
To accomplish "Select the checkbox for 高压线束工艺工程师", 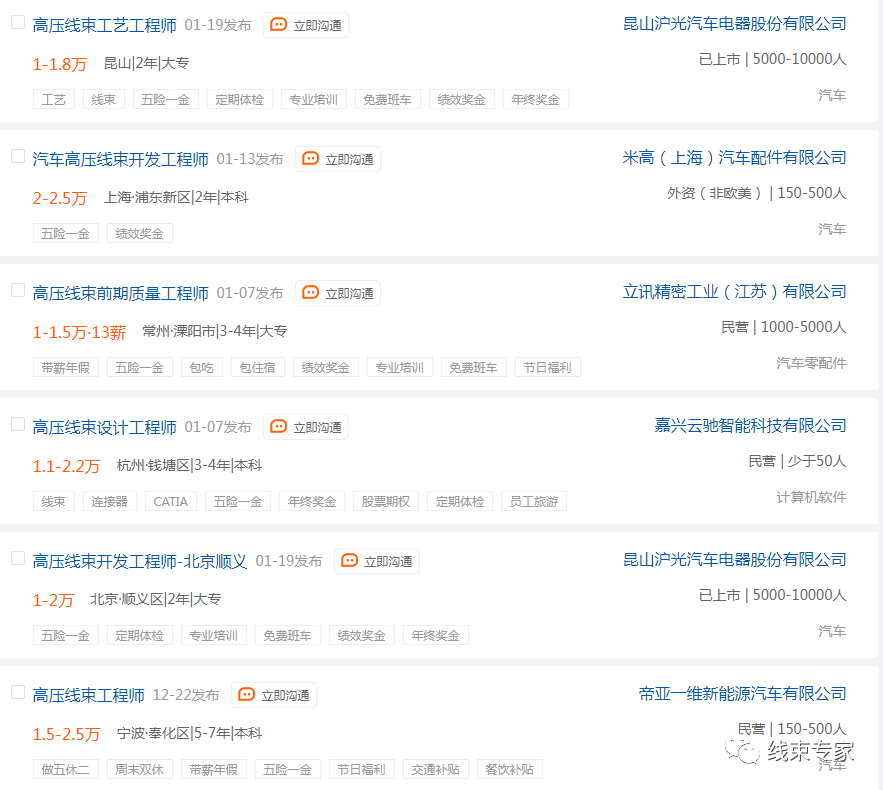I will 17,21.
